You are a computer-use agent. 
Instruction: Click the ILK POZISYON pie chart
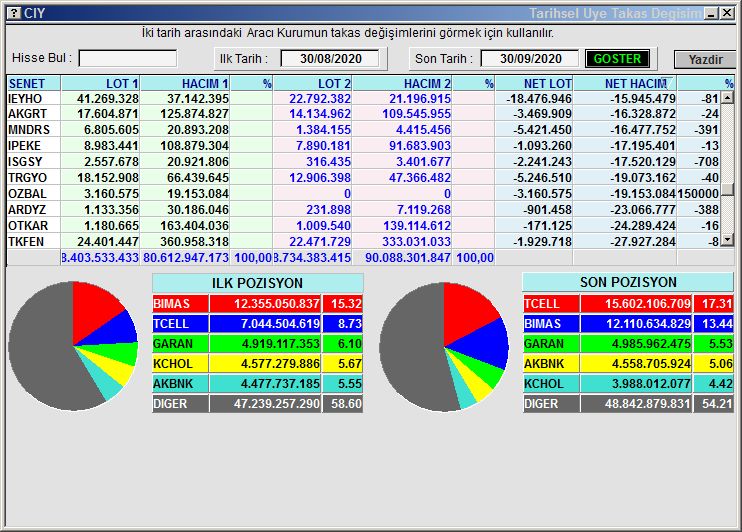73,346
